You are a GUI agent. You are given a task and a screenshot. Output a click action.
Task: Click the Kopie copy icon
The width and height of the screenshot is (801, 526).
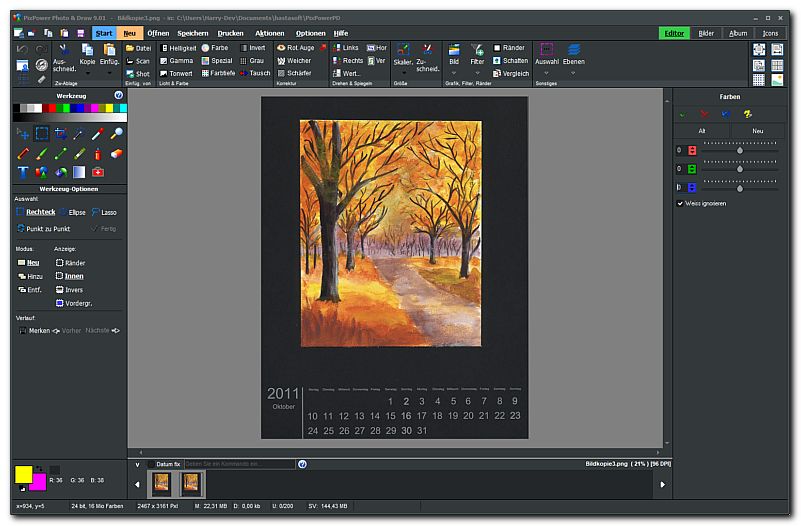click(87, 50)
